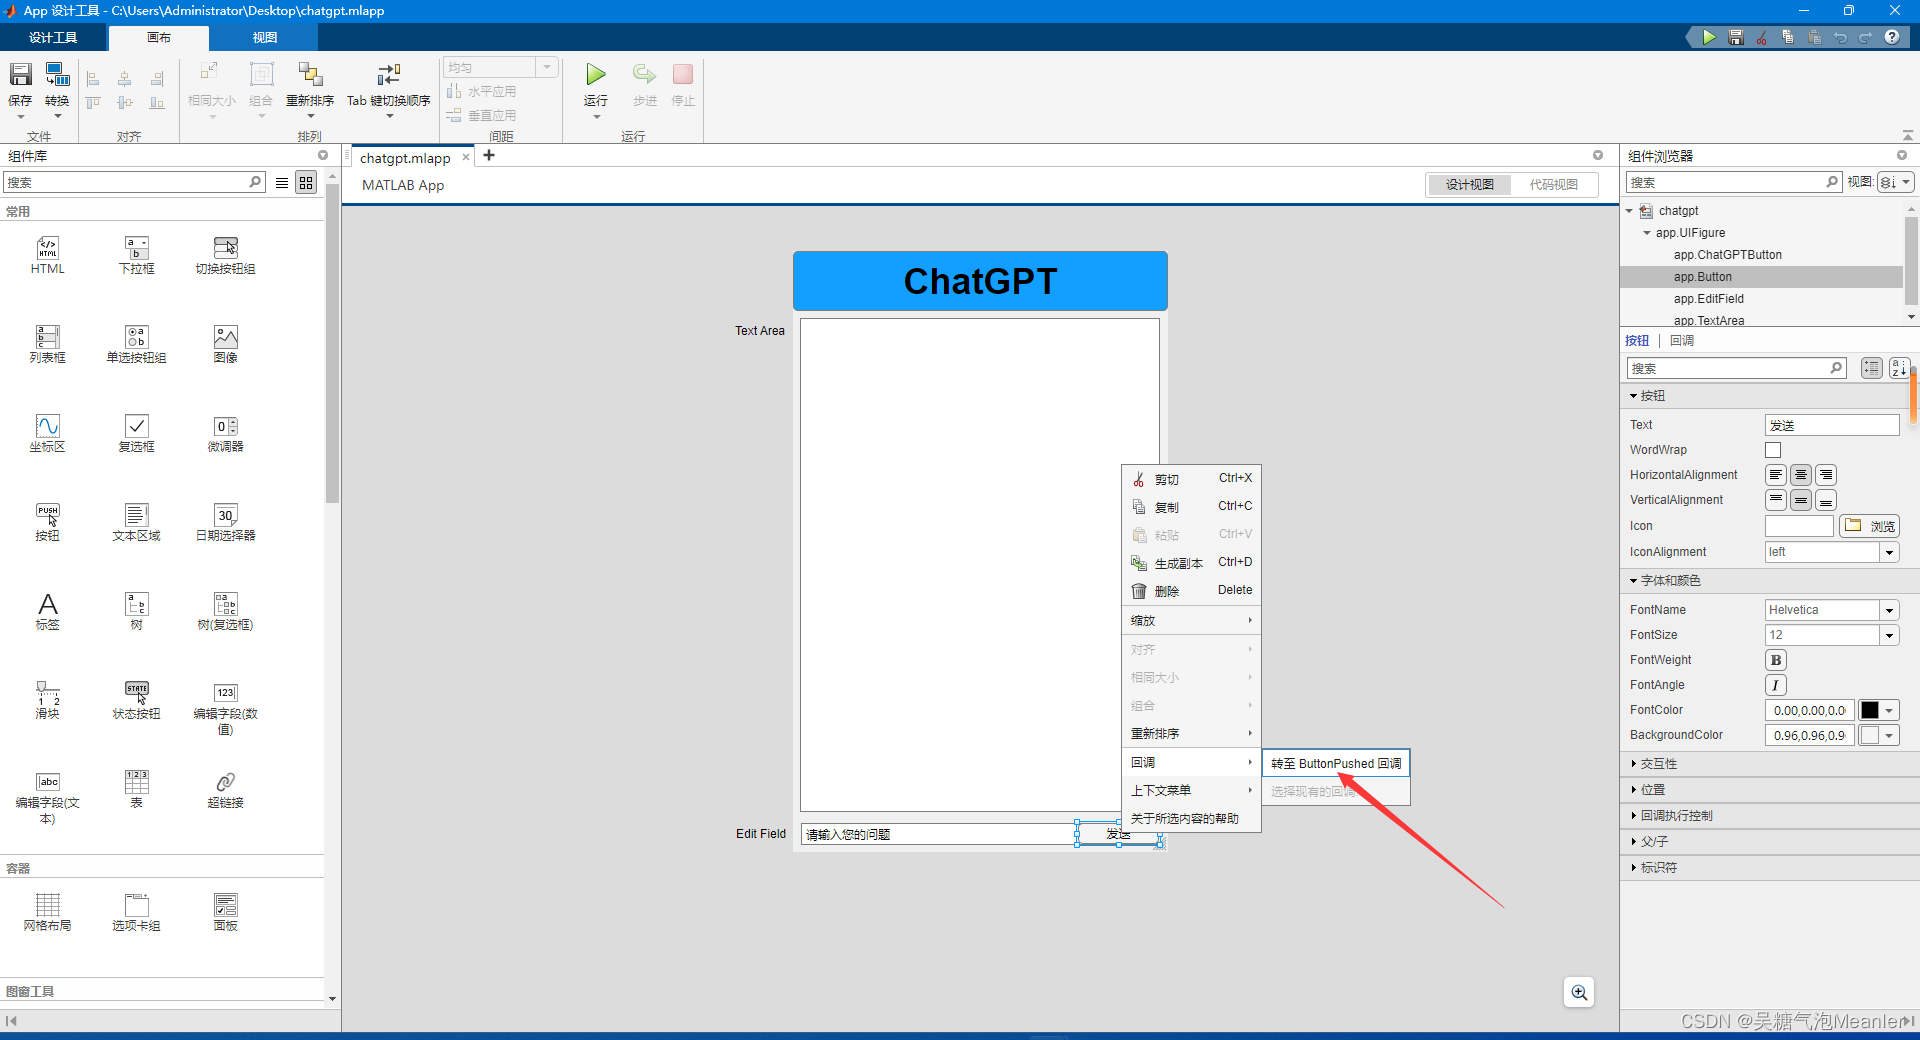Image resolution: width=1920 pixels, height=1040 pixels.
Task: Select the List Box (列表框) component
Action: (x=47, y=345)
